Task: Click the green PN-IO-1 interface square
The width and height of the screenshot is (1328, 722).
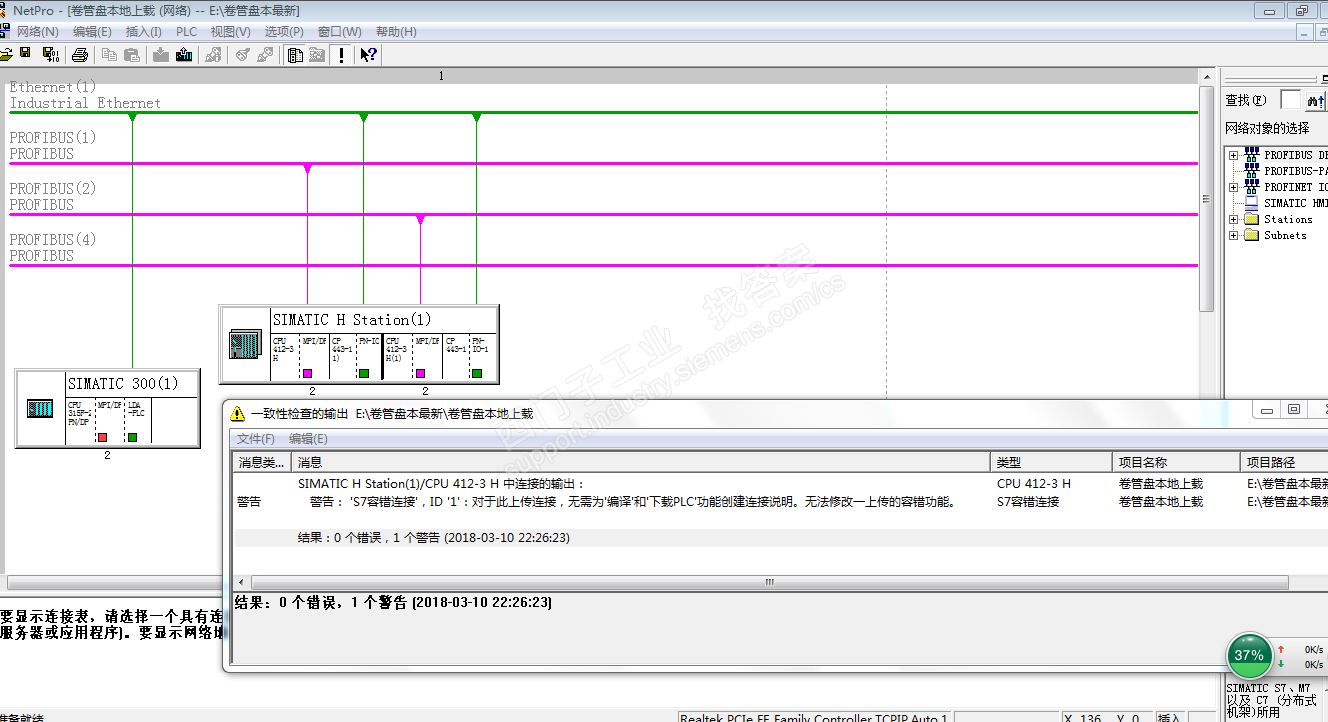Action: click(x=477, y=373)
